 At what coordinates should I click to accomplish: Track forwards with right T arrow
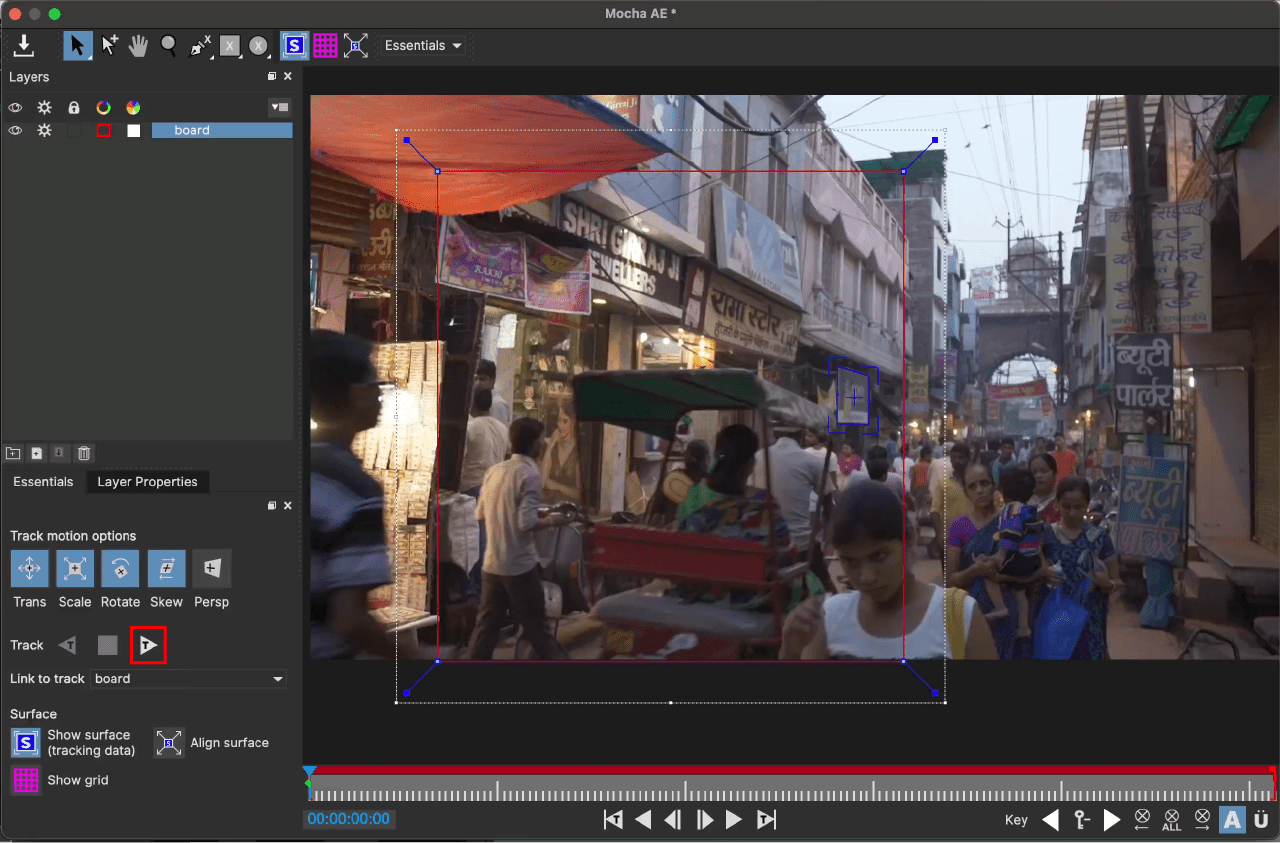(x=148, y=645)
